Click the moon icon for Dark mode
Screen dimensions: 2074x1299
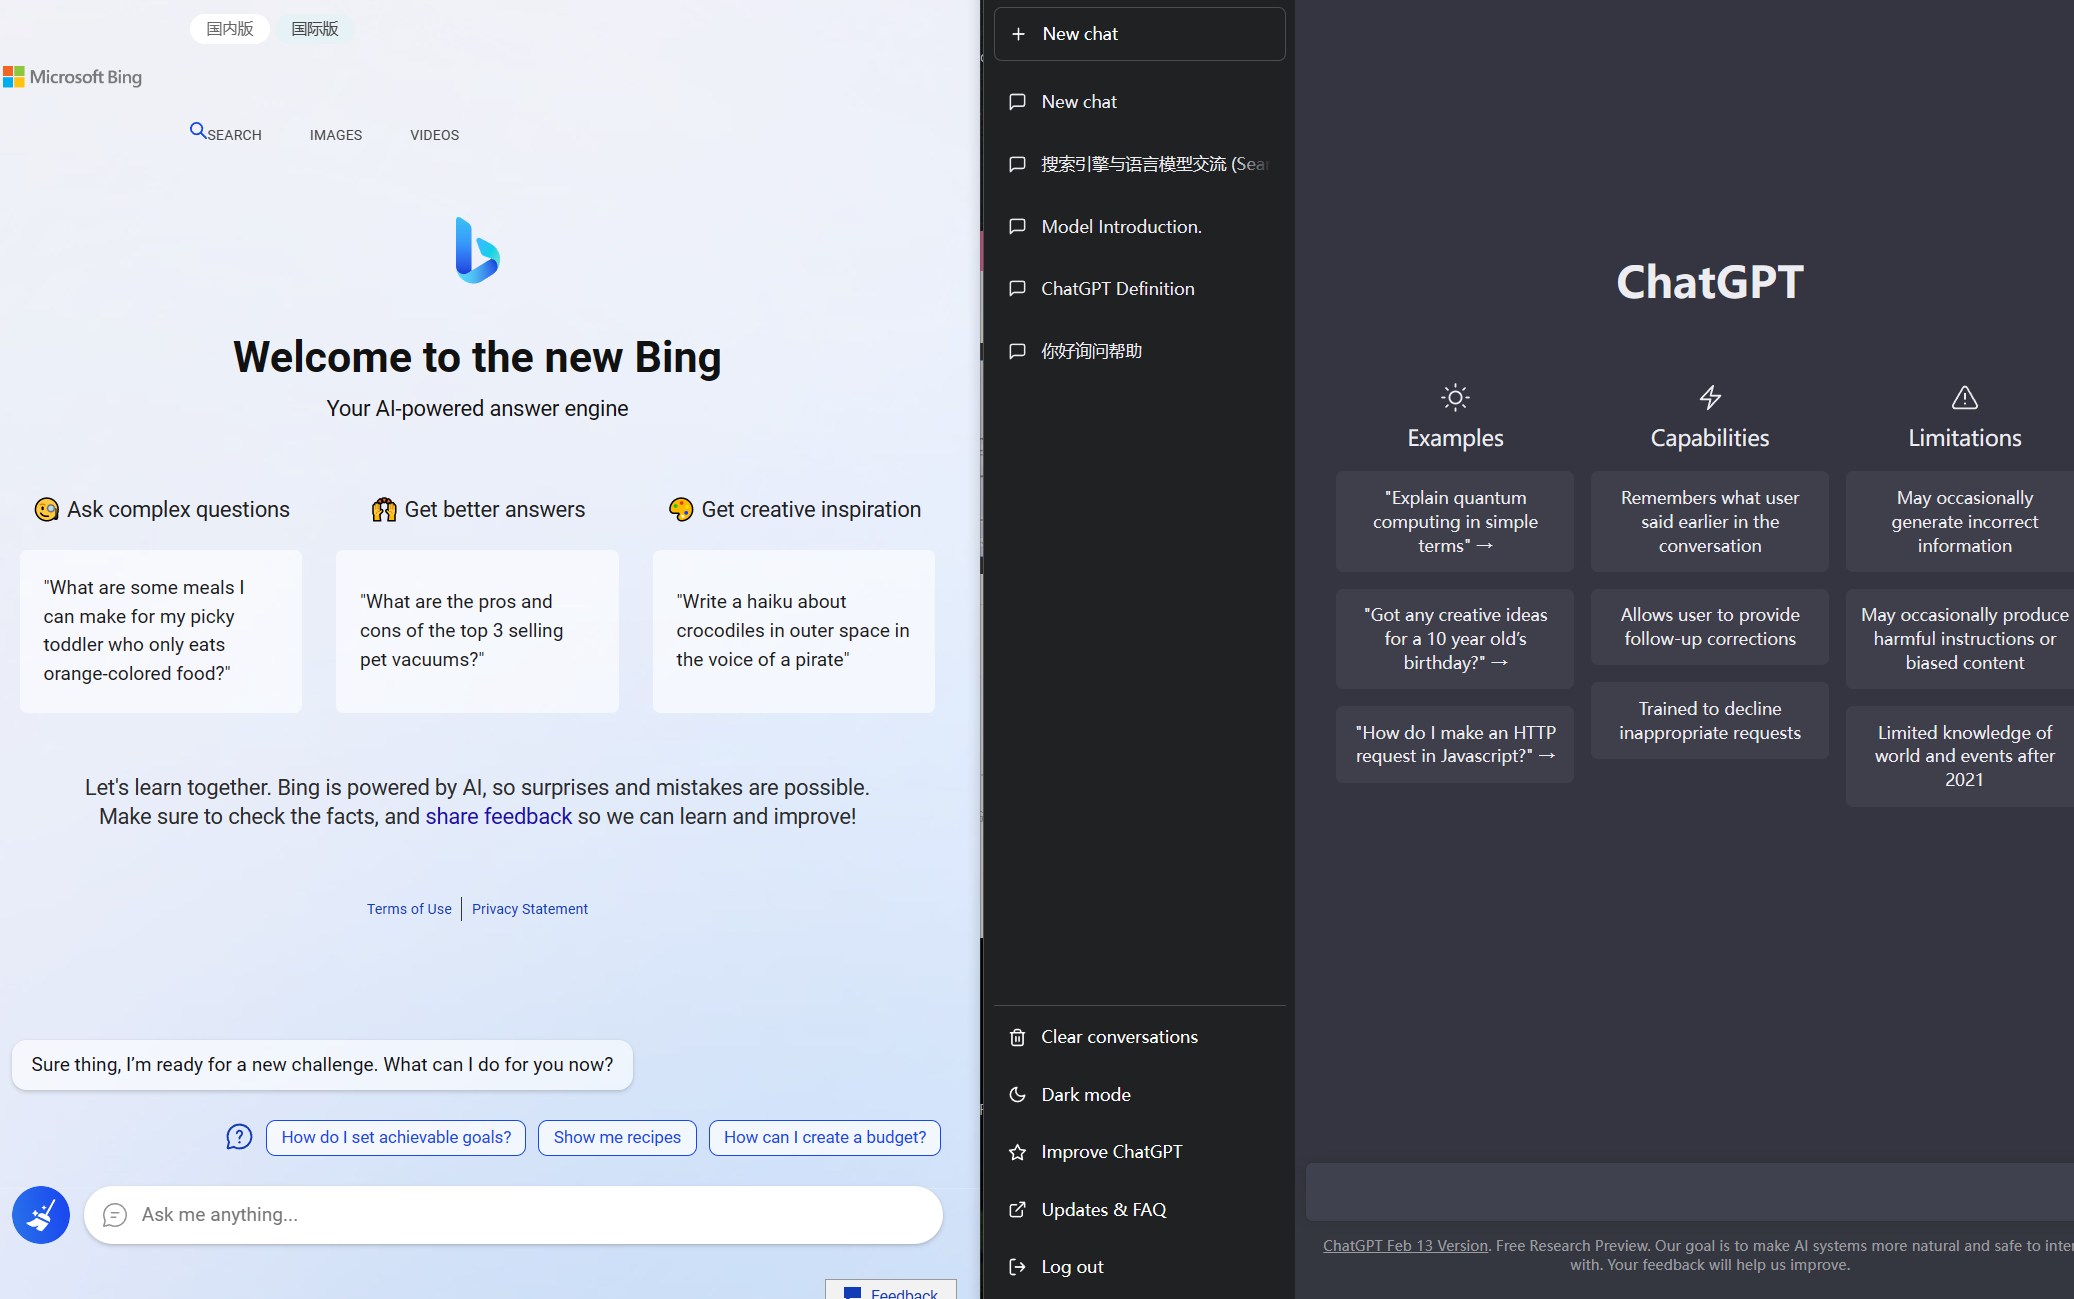tap(1017, 1095)
